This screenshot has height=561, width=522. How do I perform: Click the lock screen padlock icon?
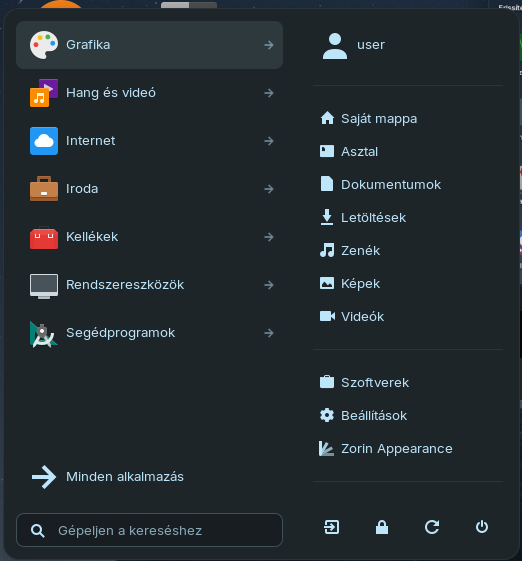382,527
